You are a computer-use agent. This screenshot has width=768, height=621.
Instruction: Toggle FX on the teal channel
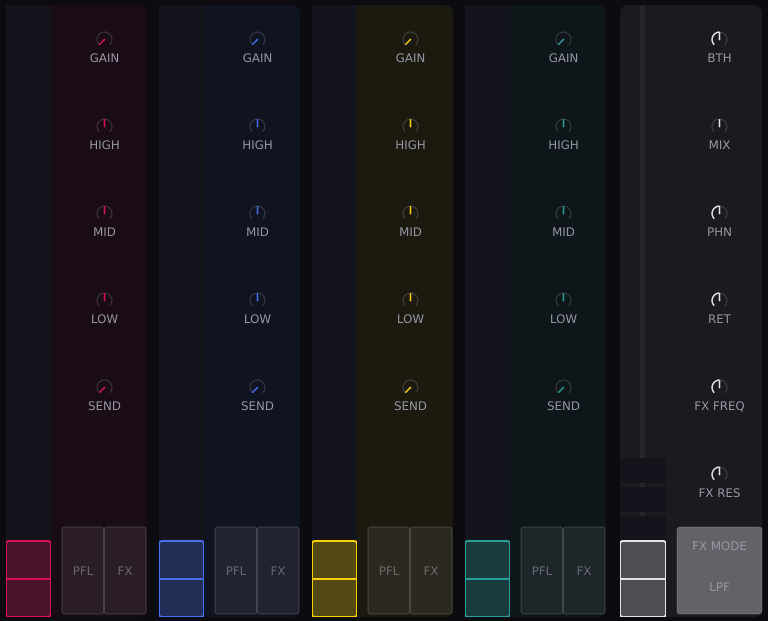point(584,571)
